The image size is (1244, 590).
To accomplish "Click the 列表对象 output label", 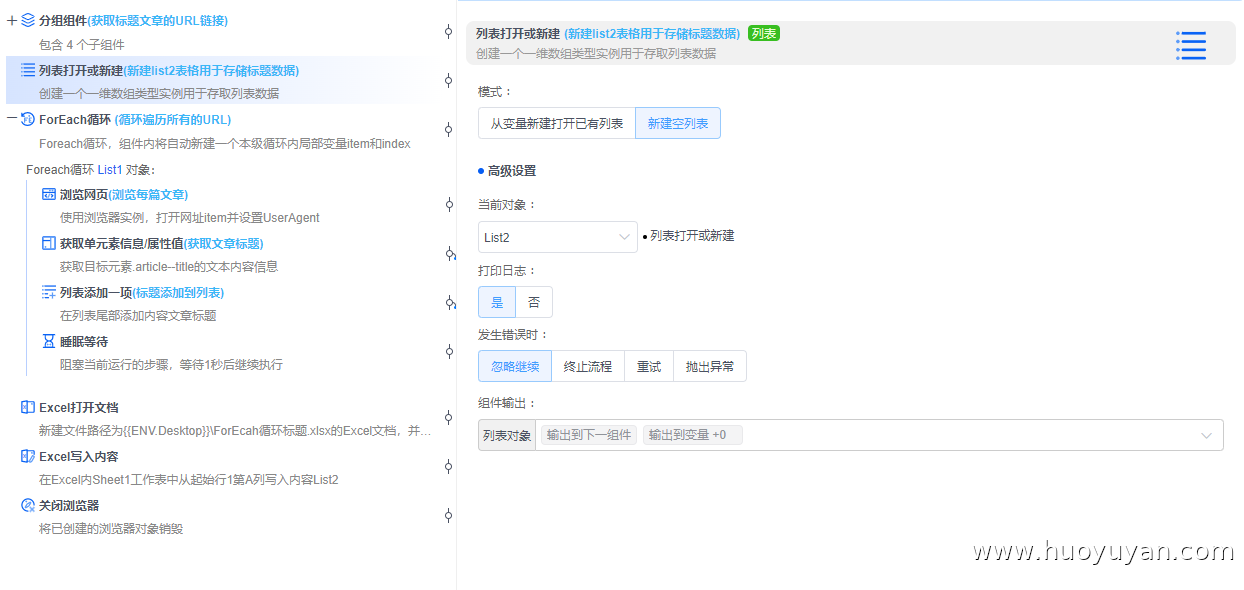I will pyautogui.click(x=507, y=435).
